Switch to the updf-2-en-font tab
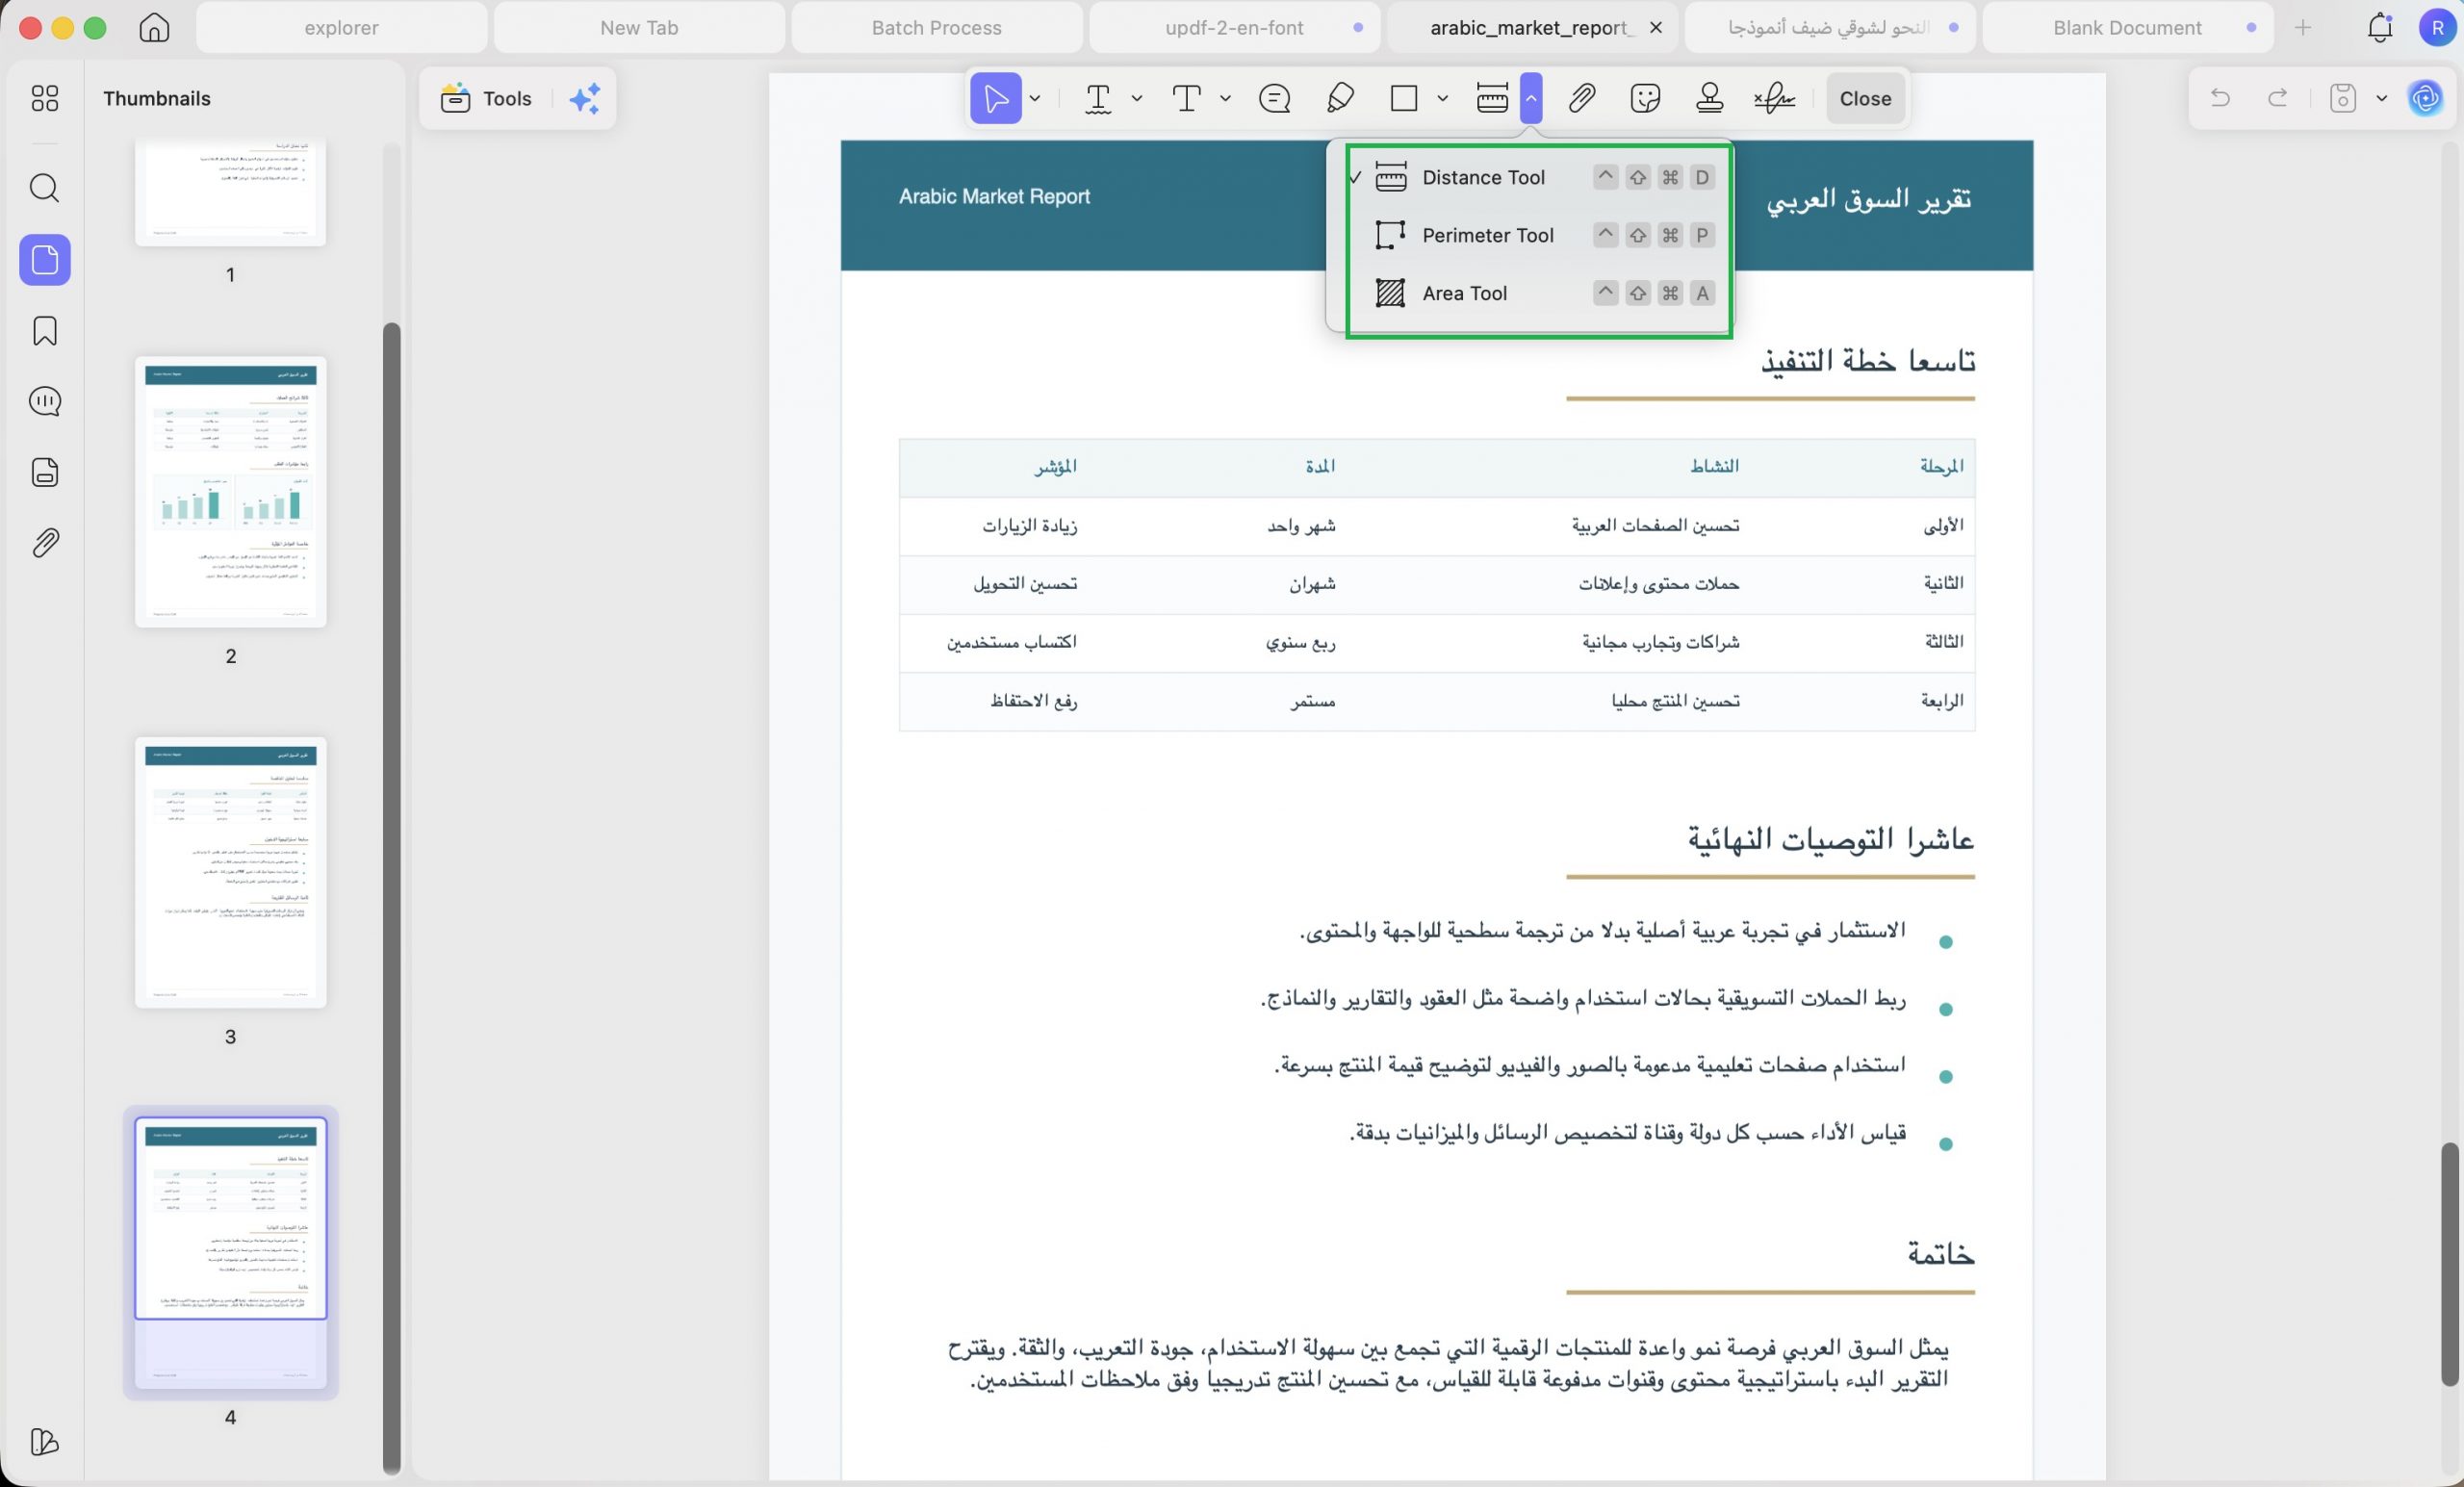2464x1487 pixels. (x=1234, y=28)
